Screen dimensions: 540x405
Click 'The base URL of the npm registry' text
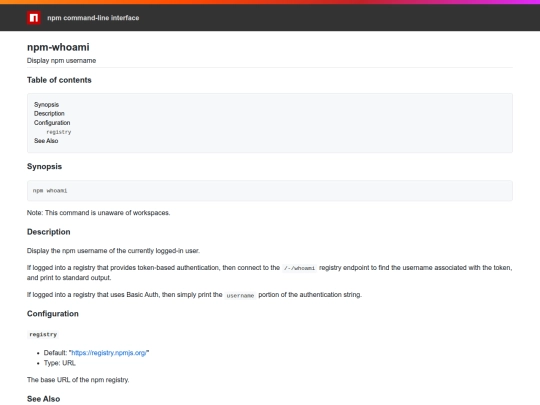point(78,380)
